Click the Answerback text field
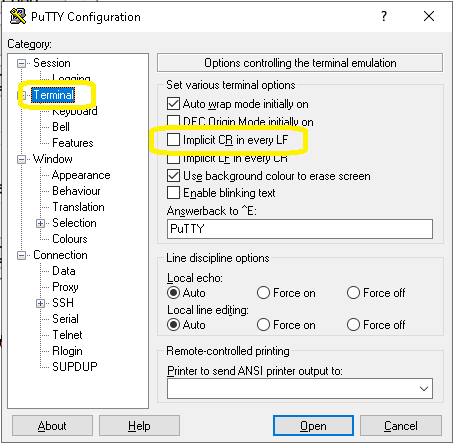Viewport: 455px width, 444px height. point(300,229)
